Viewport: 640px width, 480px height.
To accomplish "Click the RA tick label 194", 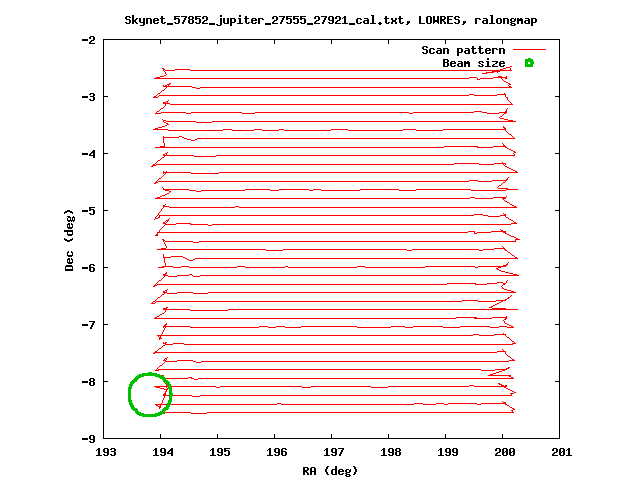I will (x=163, y=452).
